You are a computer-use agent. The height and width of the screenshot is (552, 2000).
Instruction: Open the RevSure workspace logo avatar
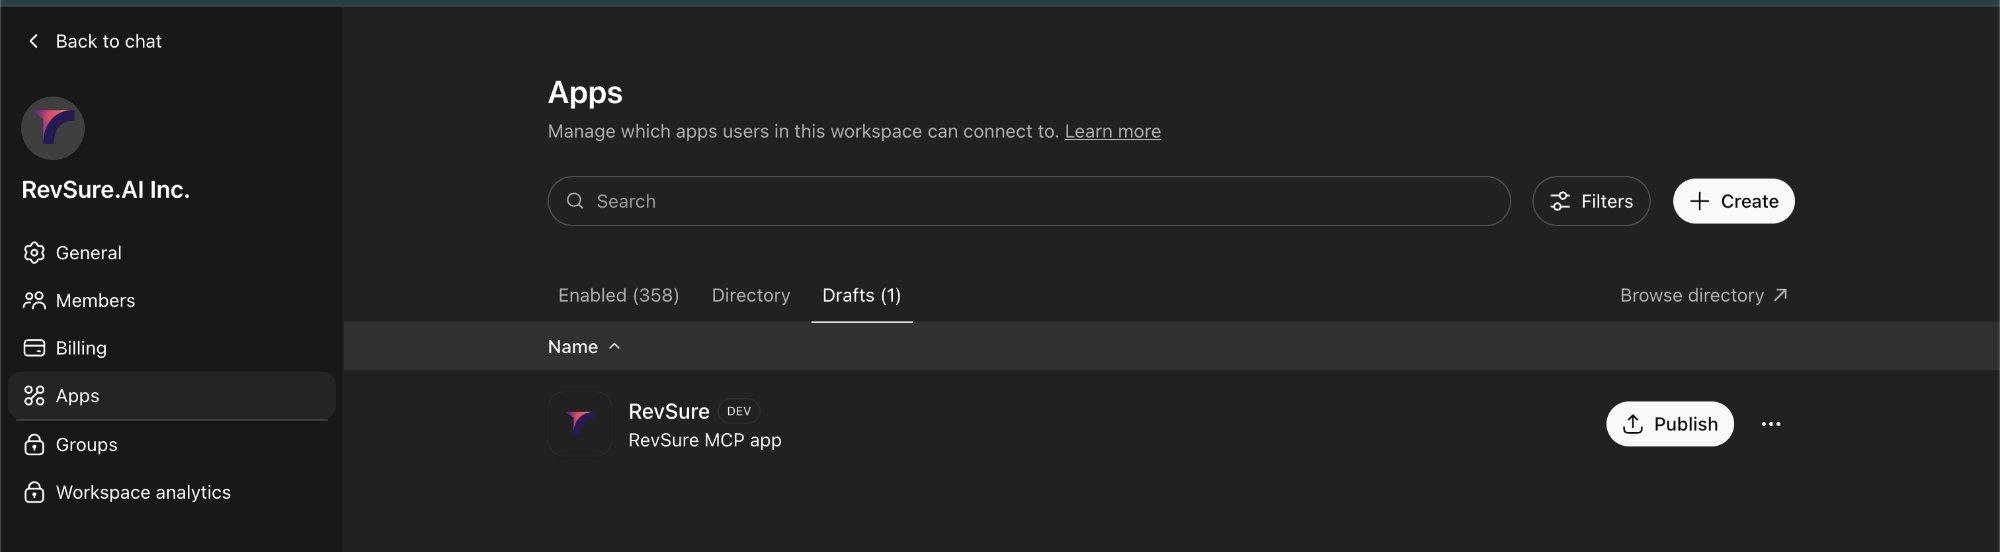point(53,128)
